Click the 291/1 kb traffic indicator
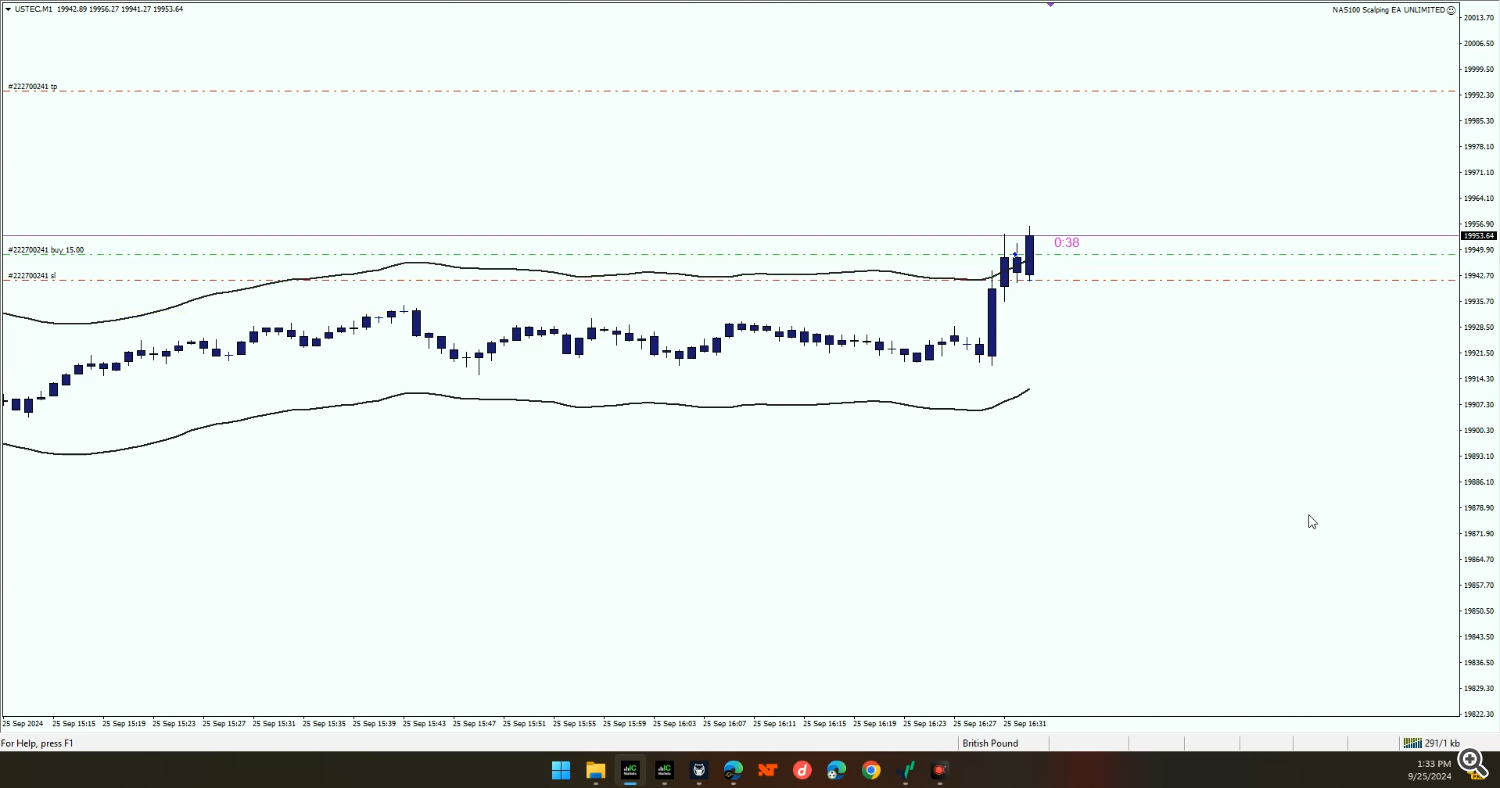The height and width of the screenshot is (788, 1500). [1442, 743]
